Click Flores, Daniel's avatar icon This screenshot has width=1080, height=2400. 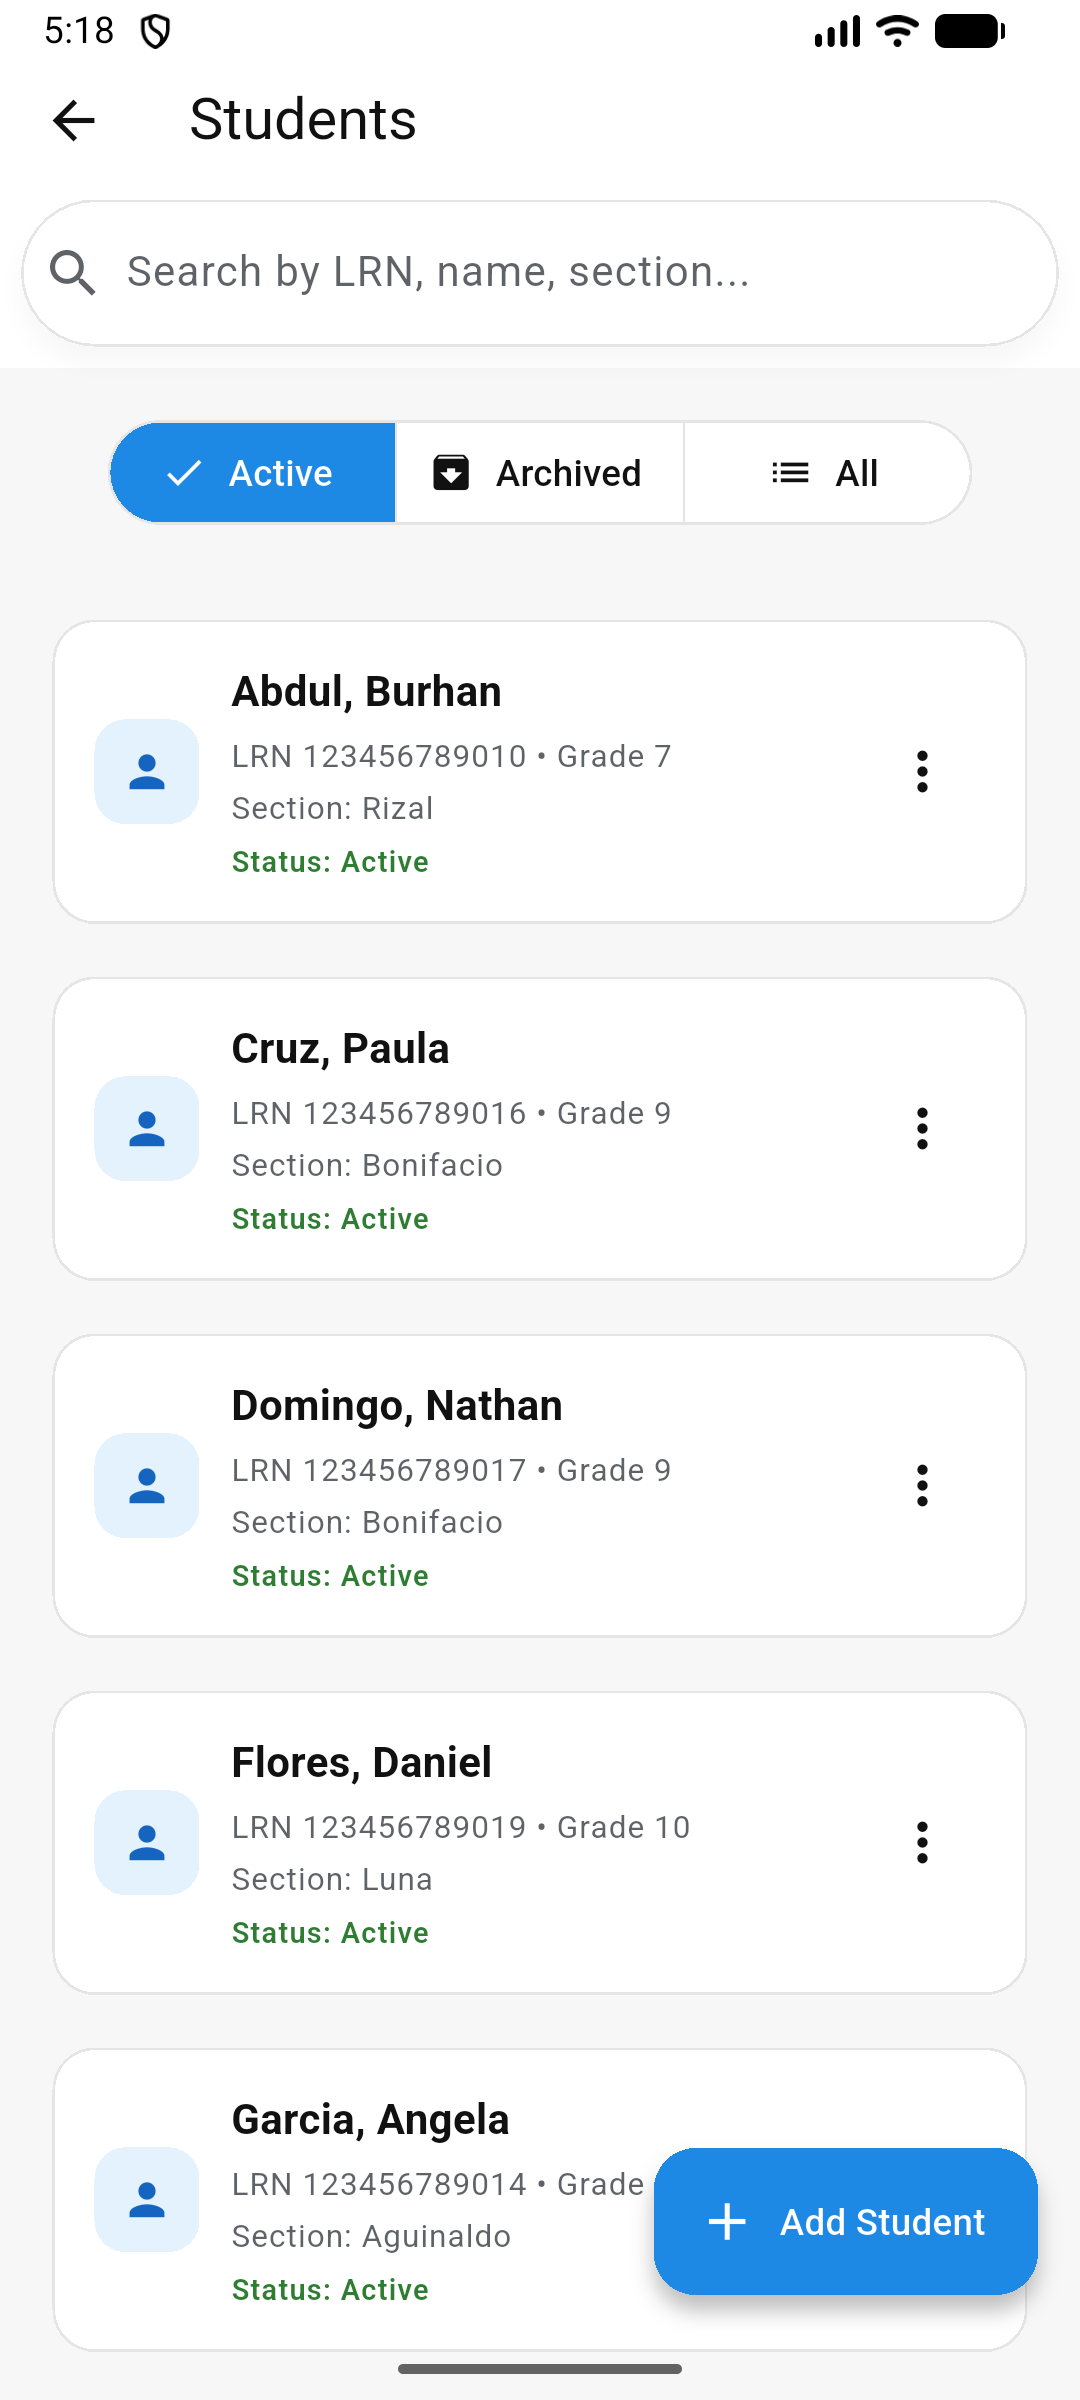click(147, 1843)
